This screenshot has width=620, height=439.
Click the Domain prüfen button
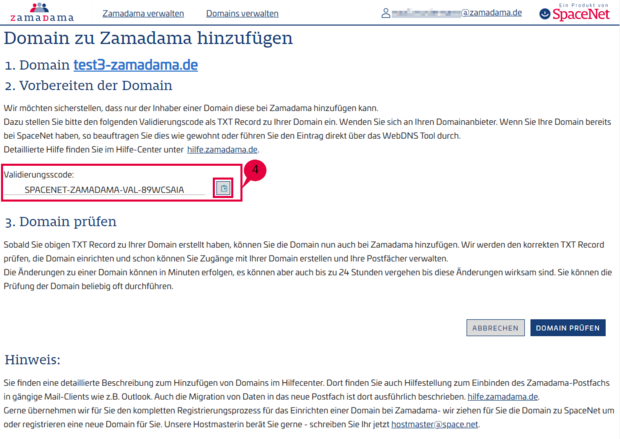[x=567, y=328]
